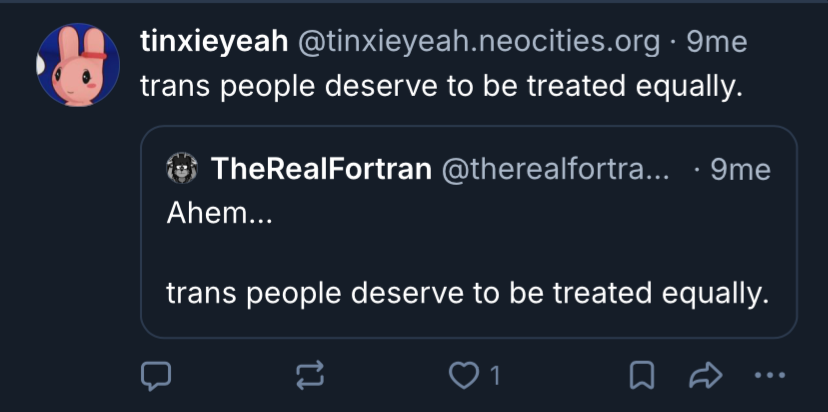Click the quoted post's 9me timestamp
Viewport: 828px width, 412px height.
pos(740,170)
